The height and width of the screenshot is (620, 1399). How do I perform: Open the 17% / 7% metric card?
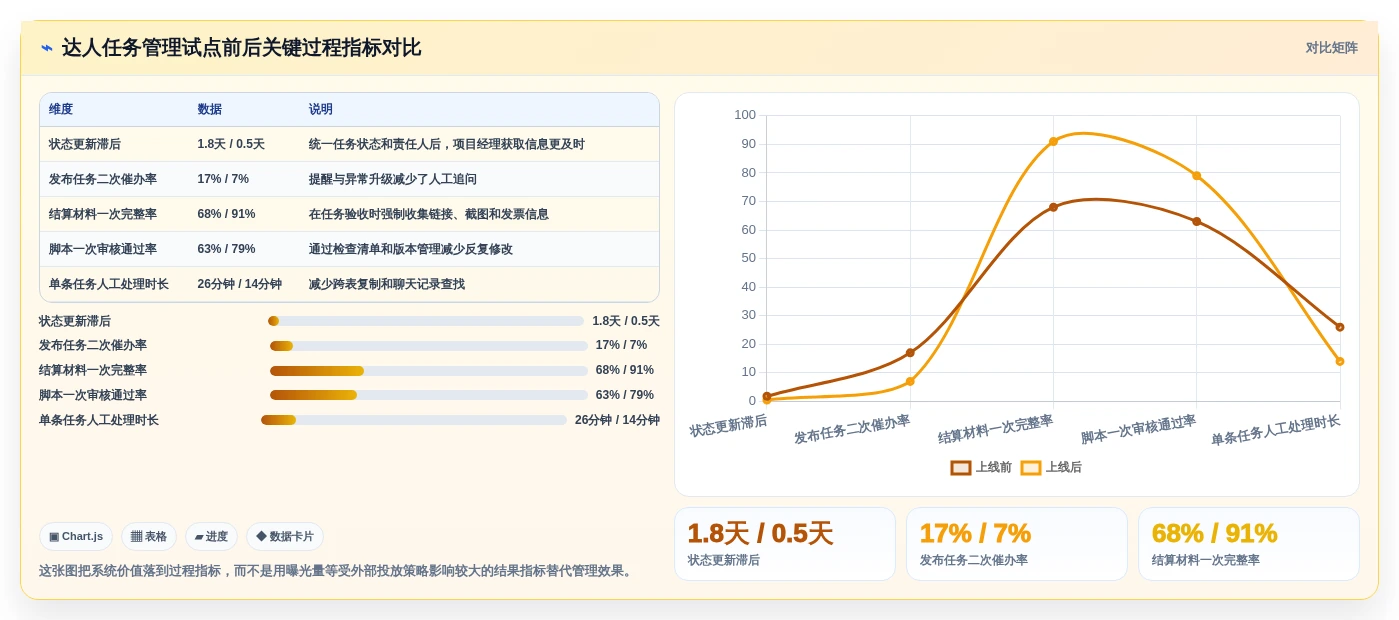(x=1017, y=544)
